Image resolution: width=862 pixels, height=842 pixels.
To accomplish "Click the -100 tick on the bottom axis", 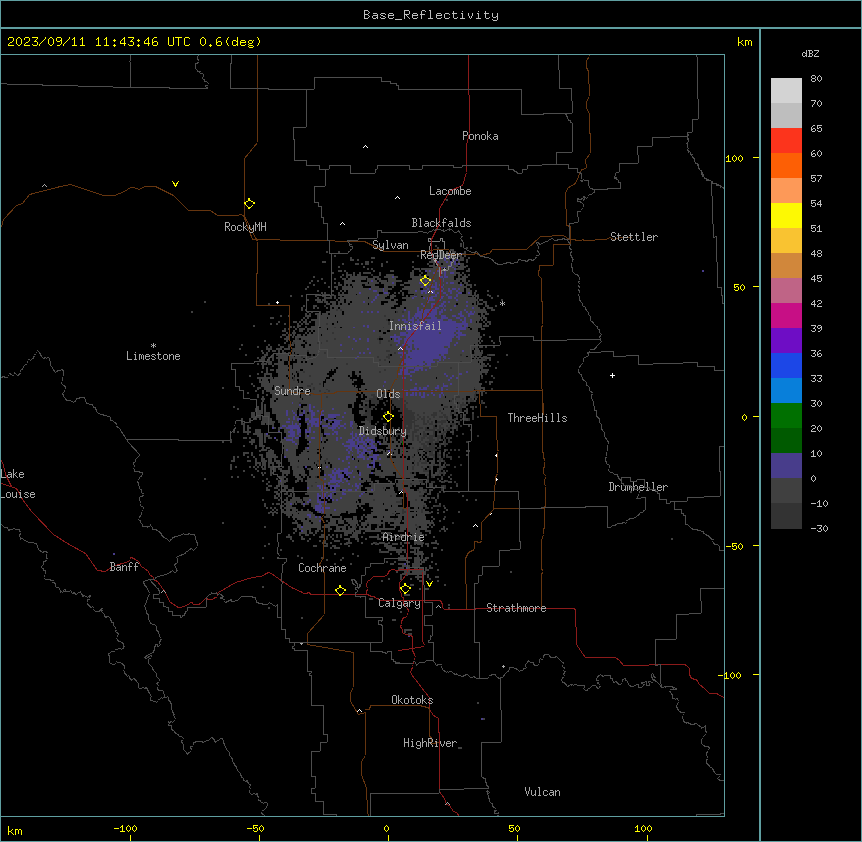I will pyautogui.click(x=125, y=828).
